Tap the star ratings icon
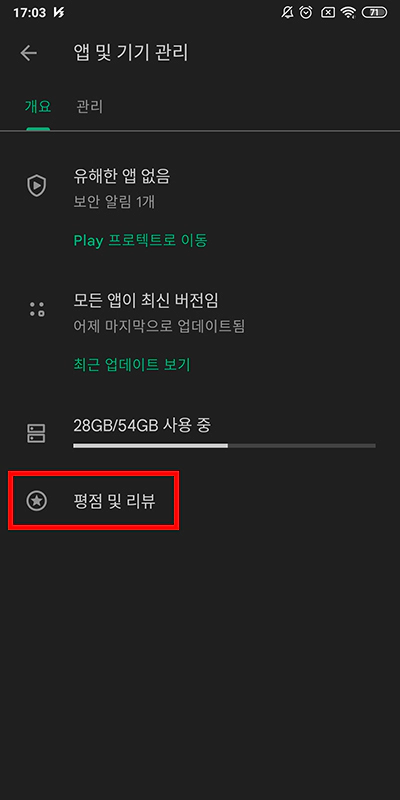This screenshot has height=800, width=400. pyautogui.click(x=36, y=501)
